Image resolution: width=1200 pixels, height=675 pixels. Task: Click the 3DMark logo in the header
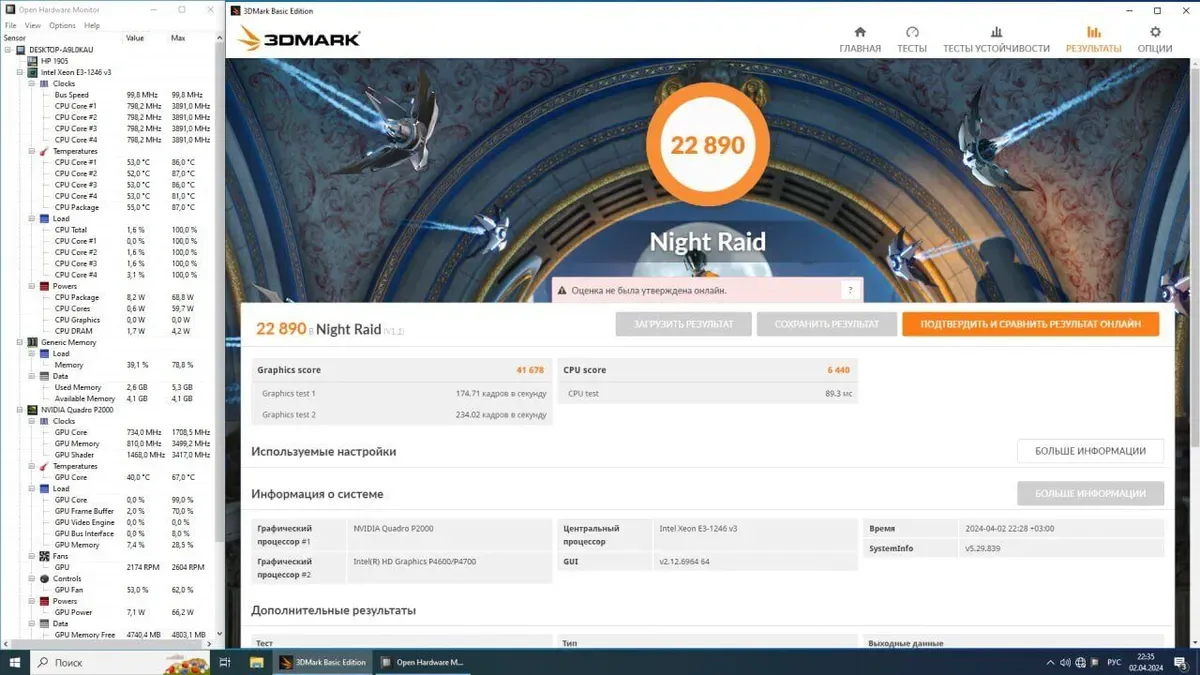(299, 39)
